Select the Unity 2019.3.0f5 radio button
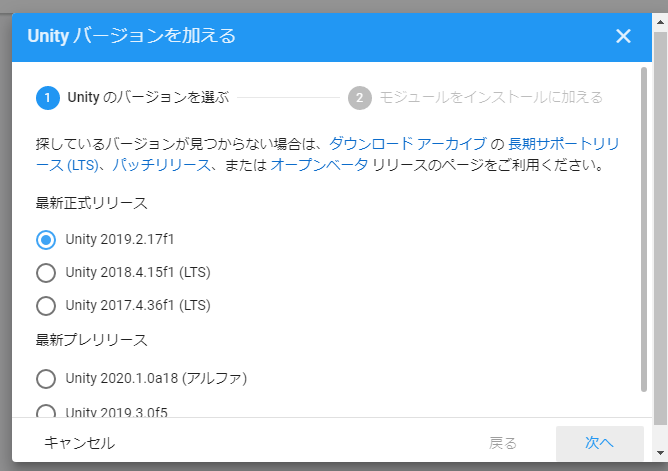The width and height of the screenshot is (668, 471). (46, 411)
